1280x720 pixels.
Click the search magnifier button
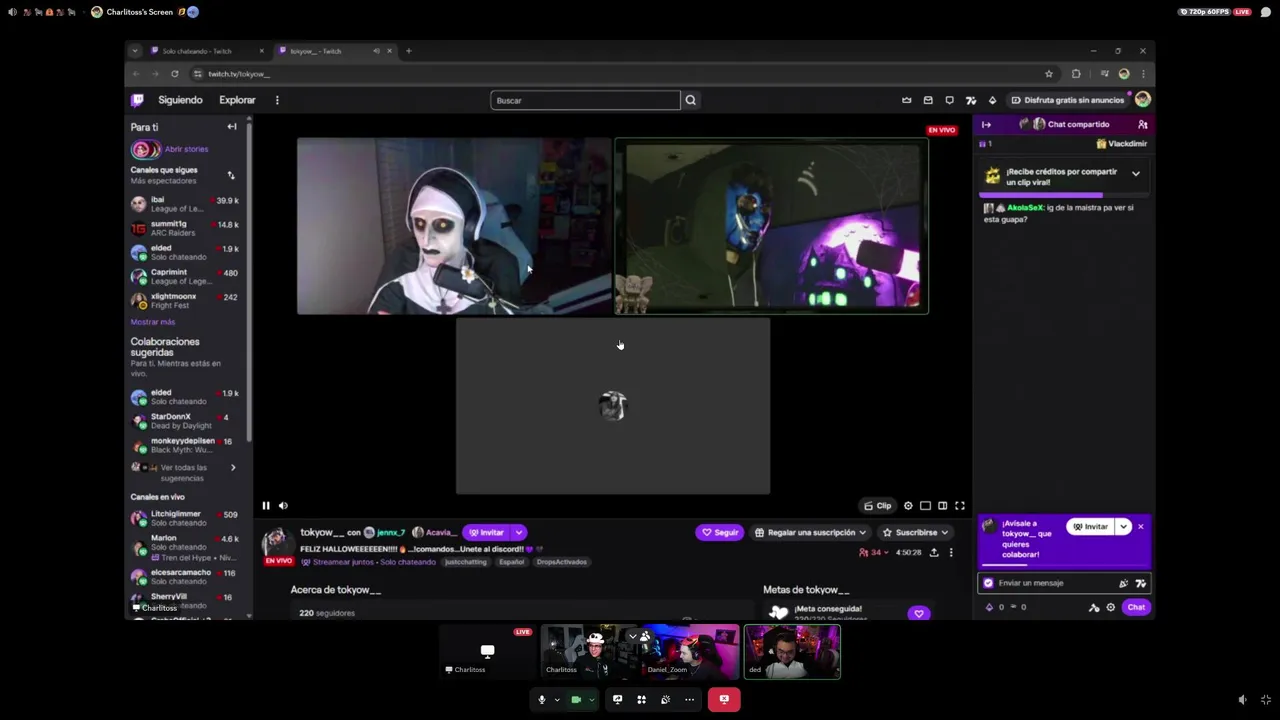click(x=690, y=100)
